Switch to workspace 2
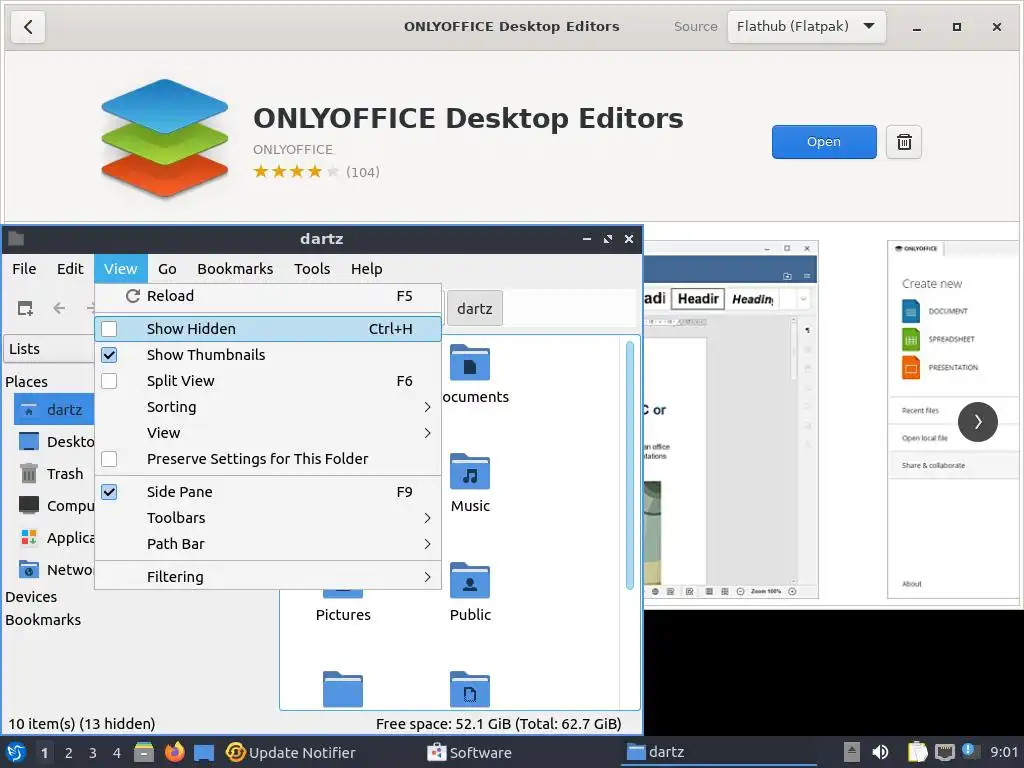Screen dimensions: 1024x768 [69, 753]
